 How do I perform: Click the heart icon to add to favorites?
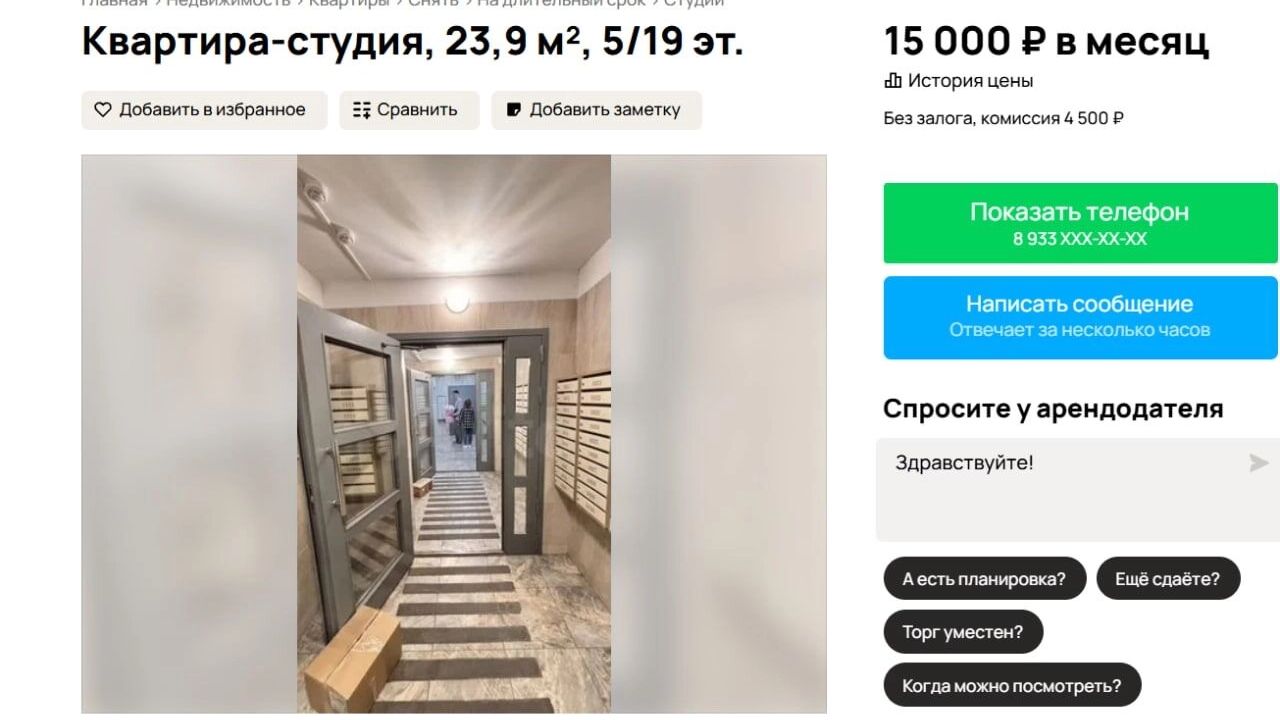tap(103, 110)
